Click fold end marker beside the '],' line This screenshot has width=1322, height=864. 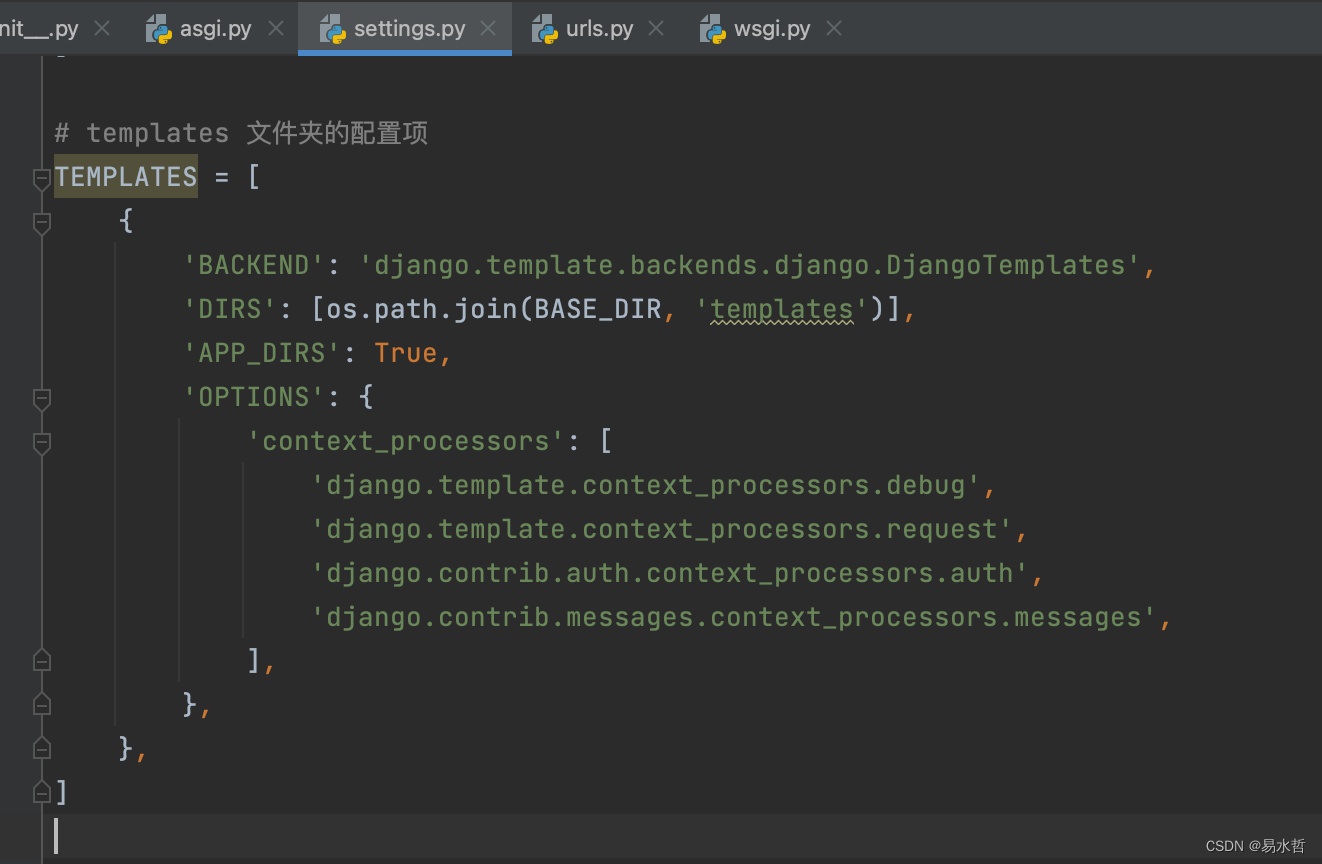tap(42, 660)
